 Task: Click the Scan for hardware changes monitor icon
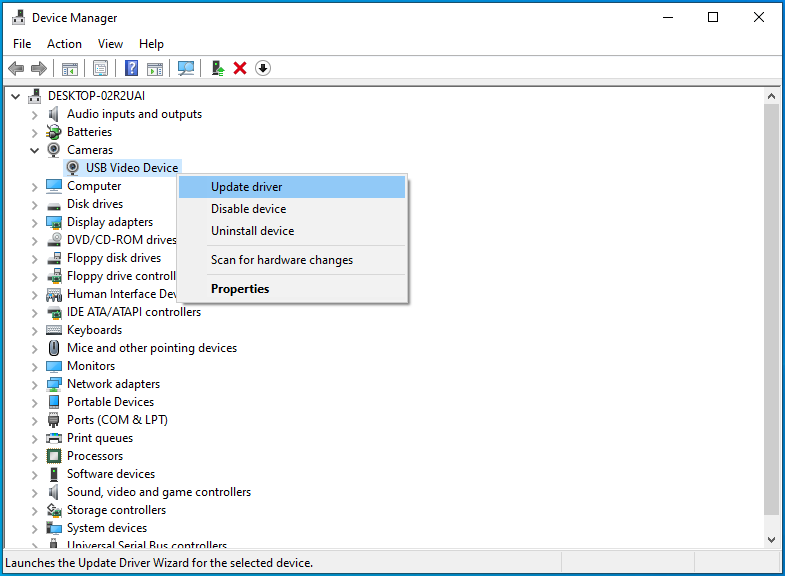pos(186,68)
